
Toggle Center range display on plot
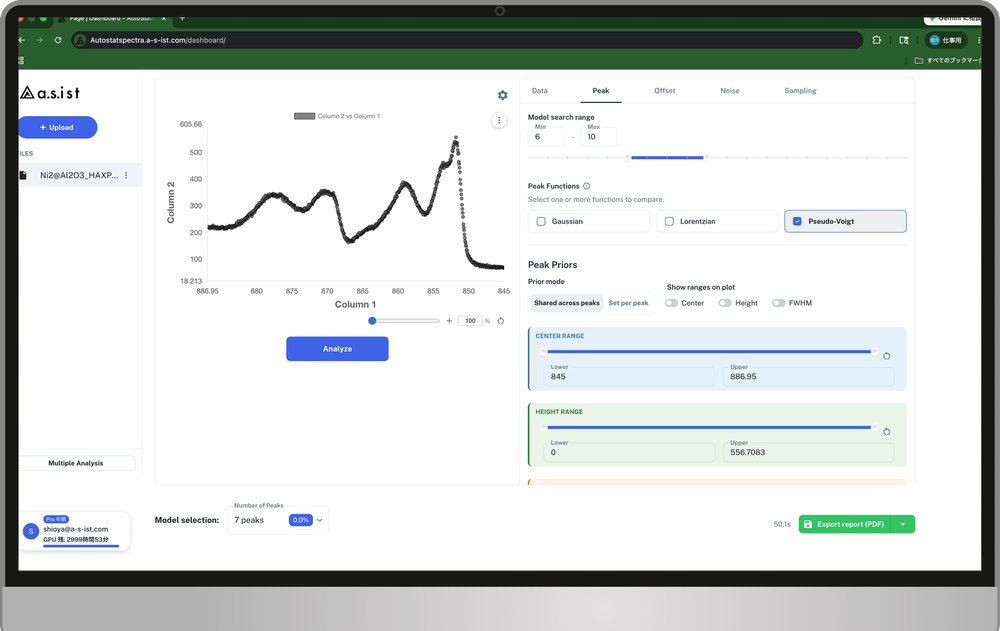[x=671, y=303]
